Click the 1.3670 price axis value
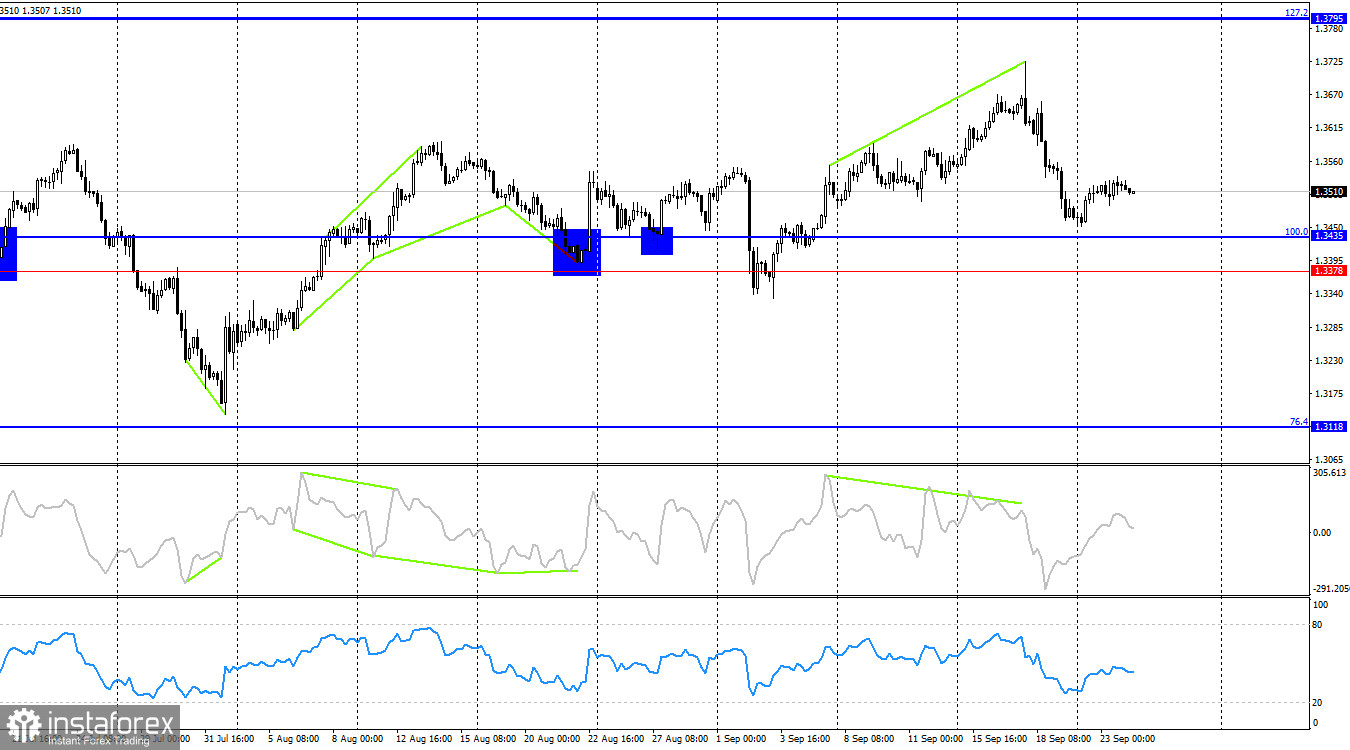Screen dimensions: 1350x750 [1330, 95]
